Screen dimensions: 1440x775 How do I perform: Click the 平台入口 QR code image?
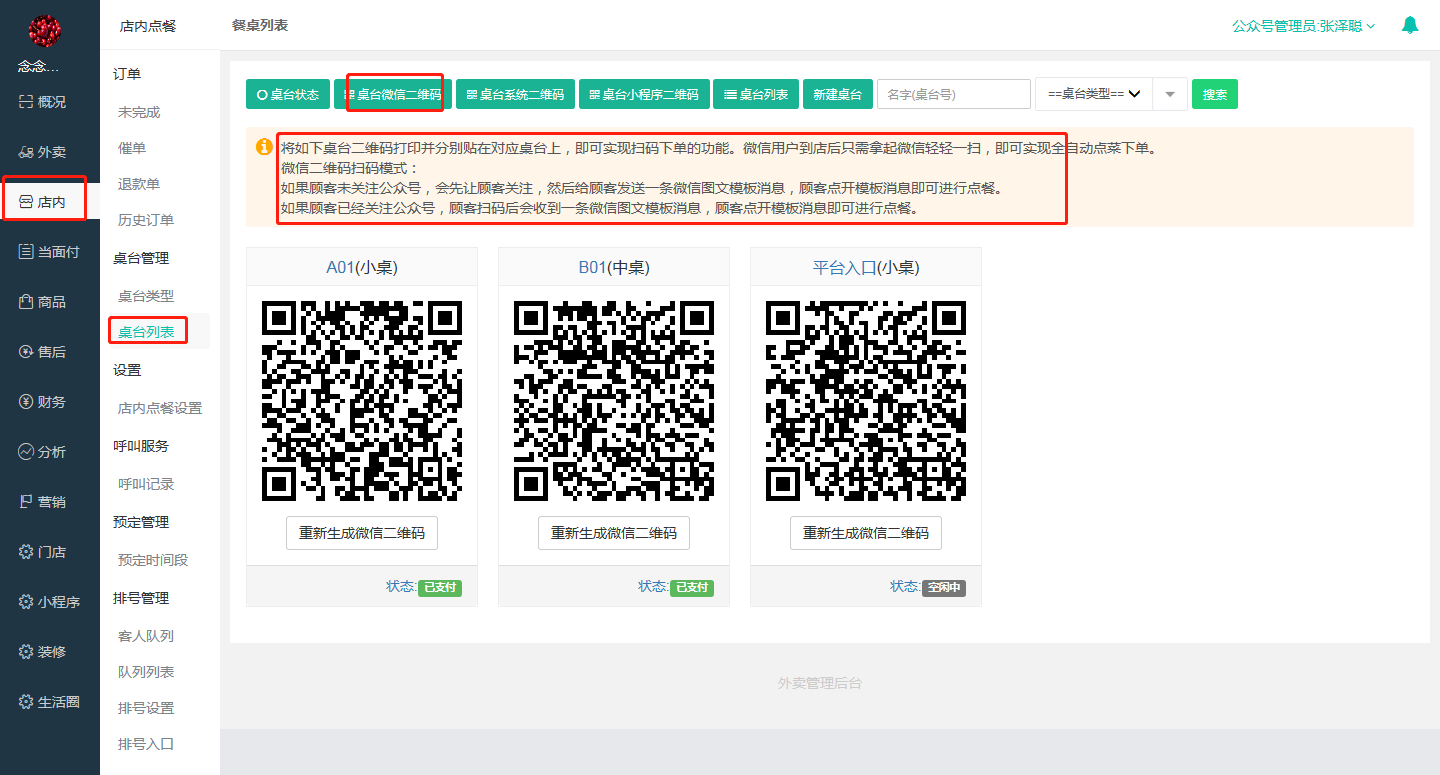866,401
